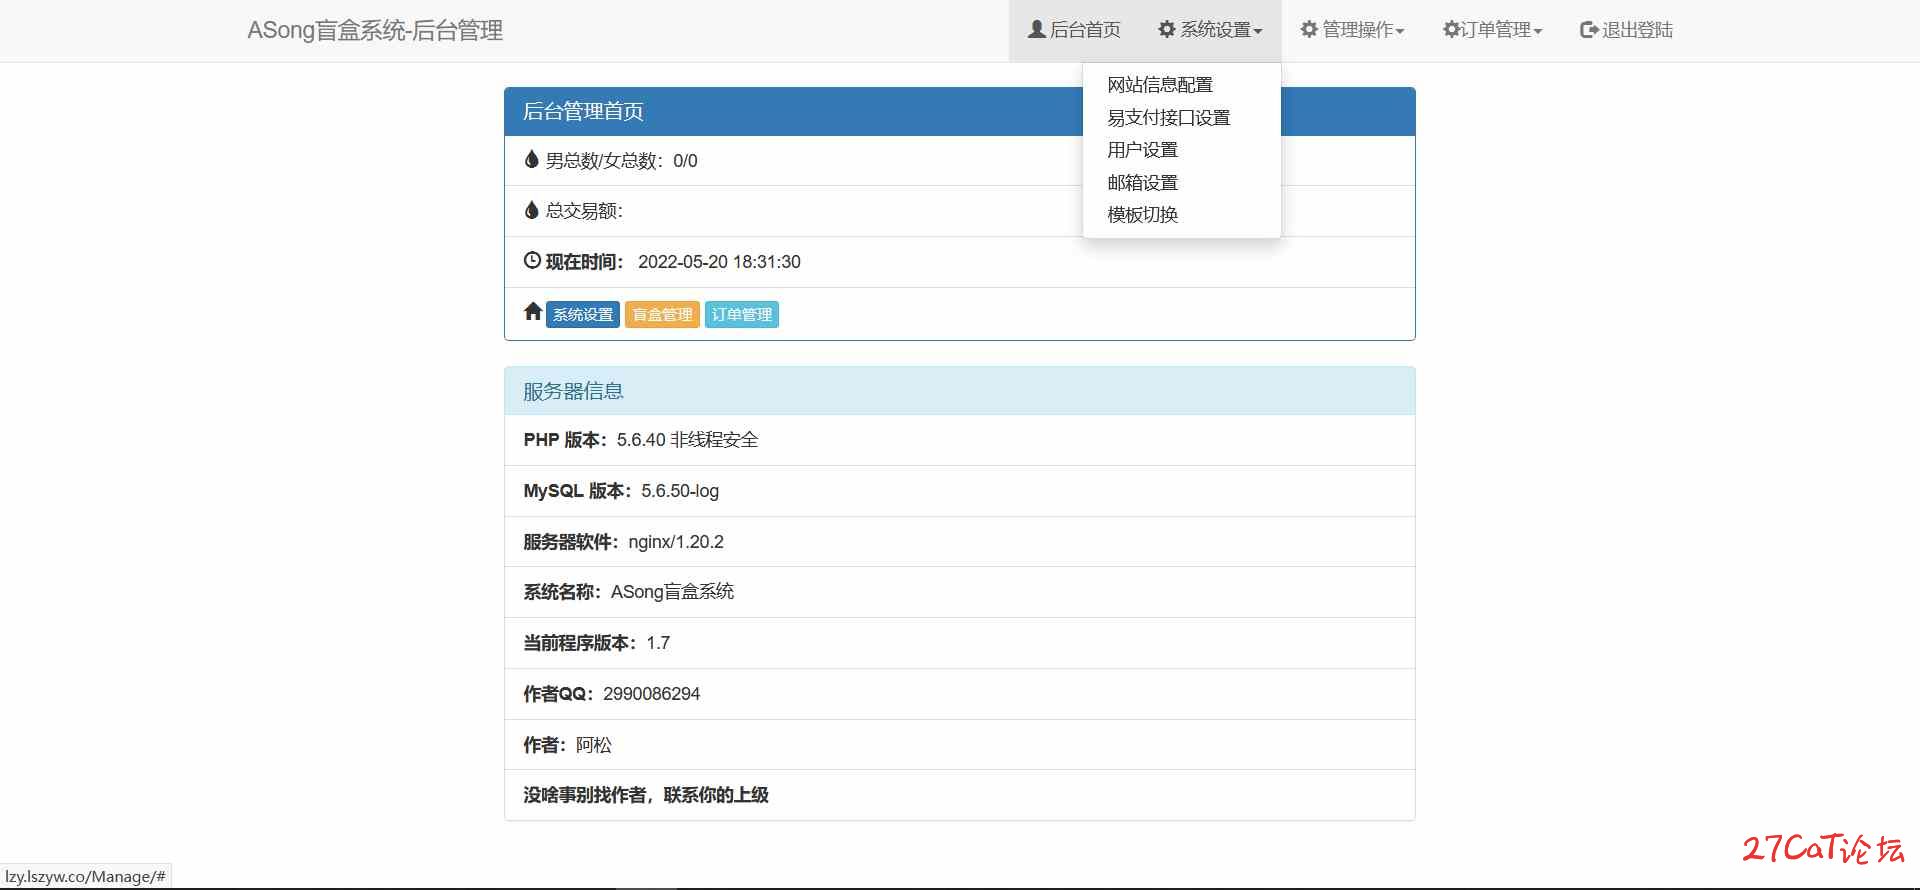The width and height of the screenshot is (1920, 890).
Task: Click the logout icon beside 退出登陆
Action: 1589,29
